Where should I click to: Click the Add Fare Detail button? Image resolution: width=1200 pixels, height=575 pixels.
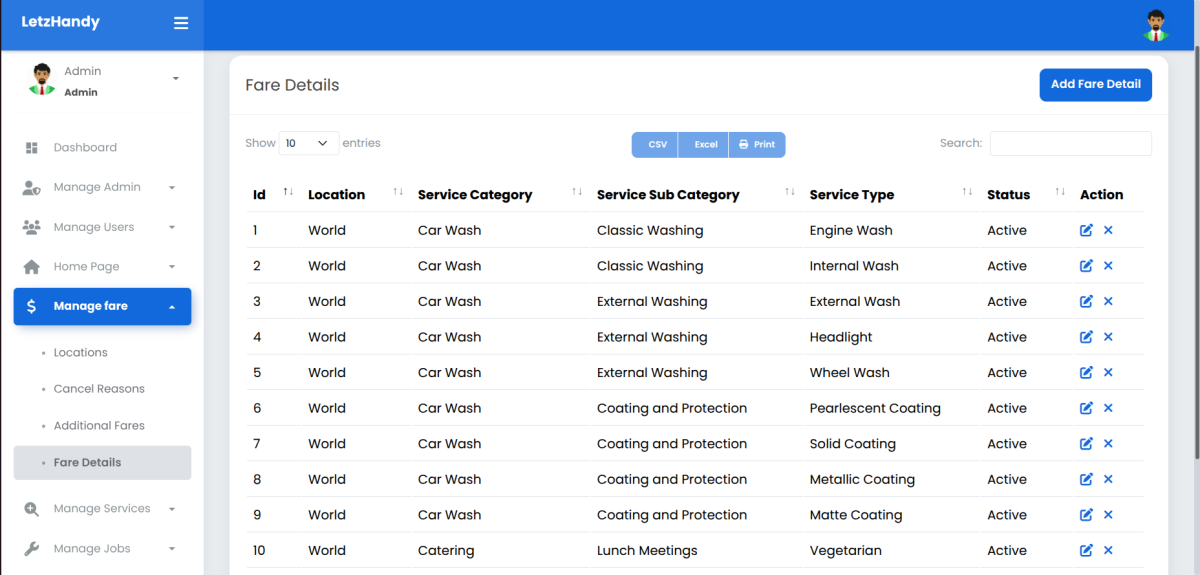[1095, 85]
